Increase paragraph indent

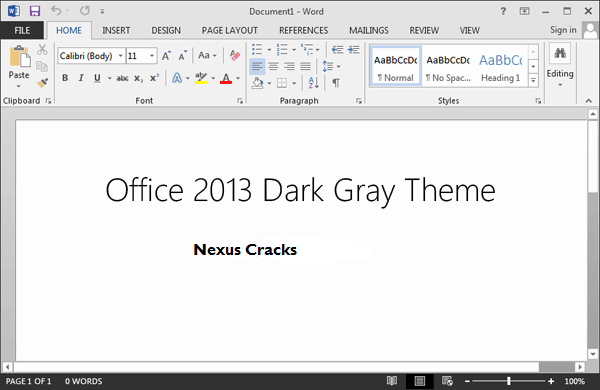tap(354, 49)
